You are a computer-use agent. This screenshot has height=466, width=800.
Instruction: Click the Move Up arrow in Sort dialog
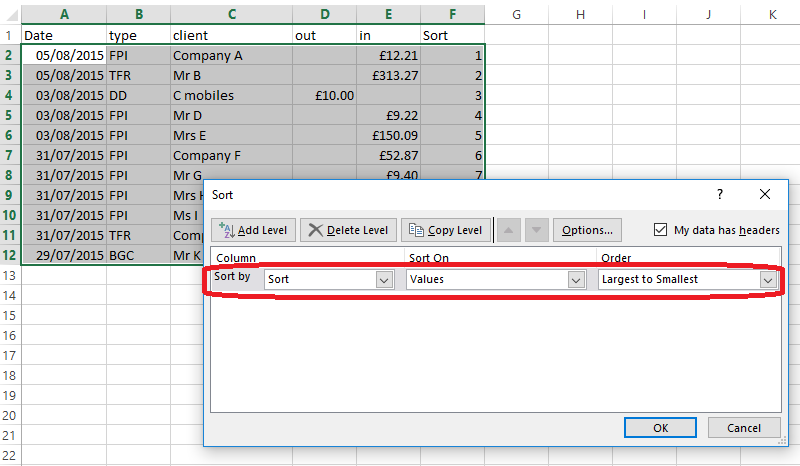[x=509, y=230]
